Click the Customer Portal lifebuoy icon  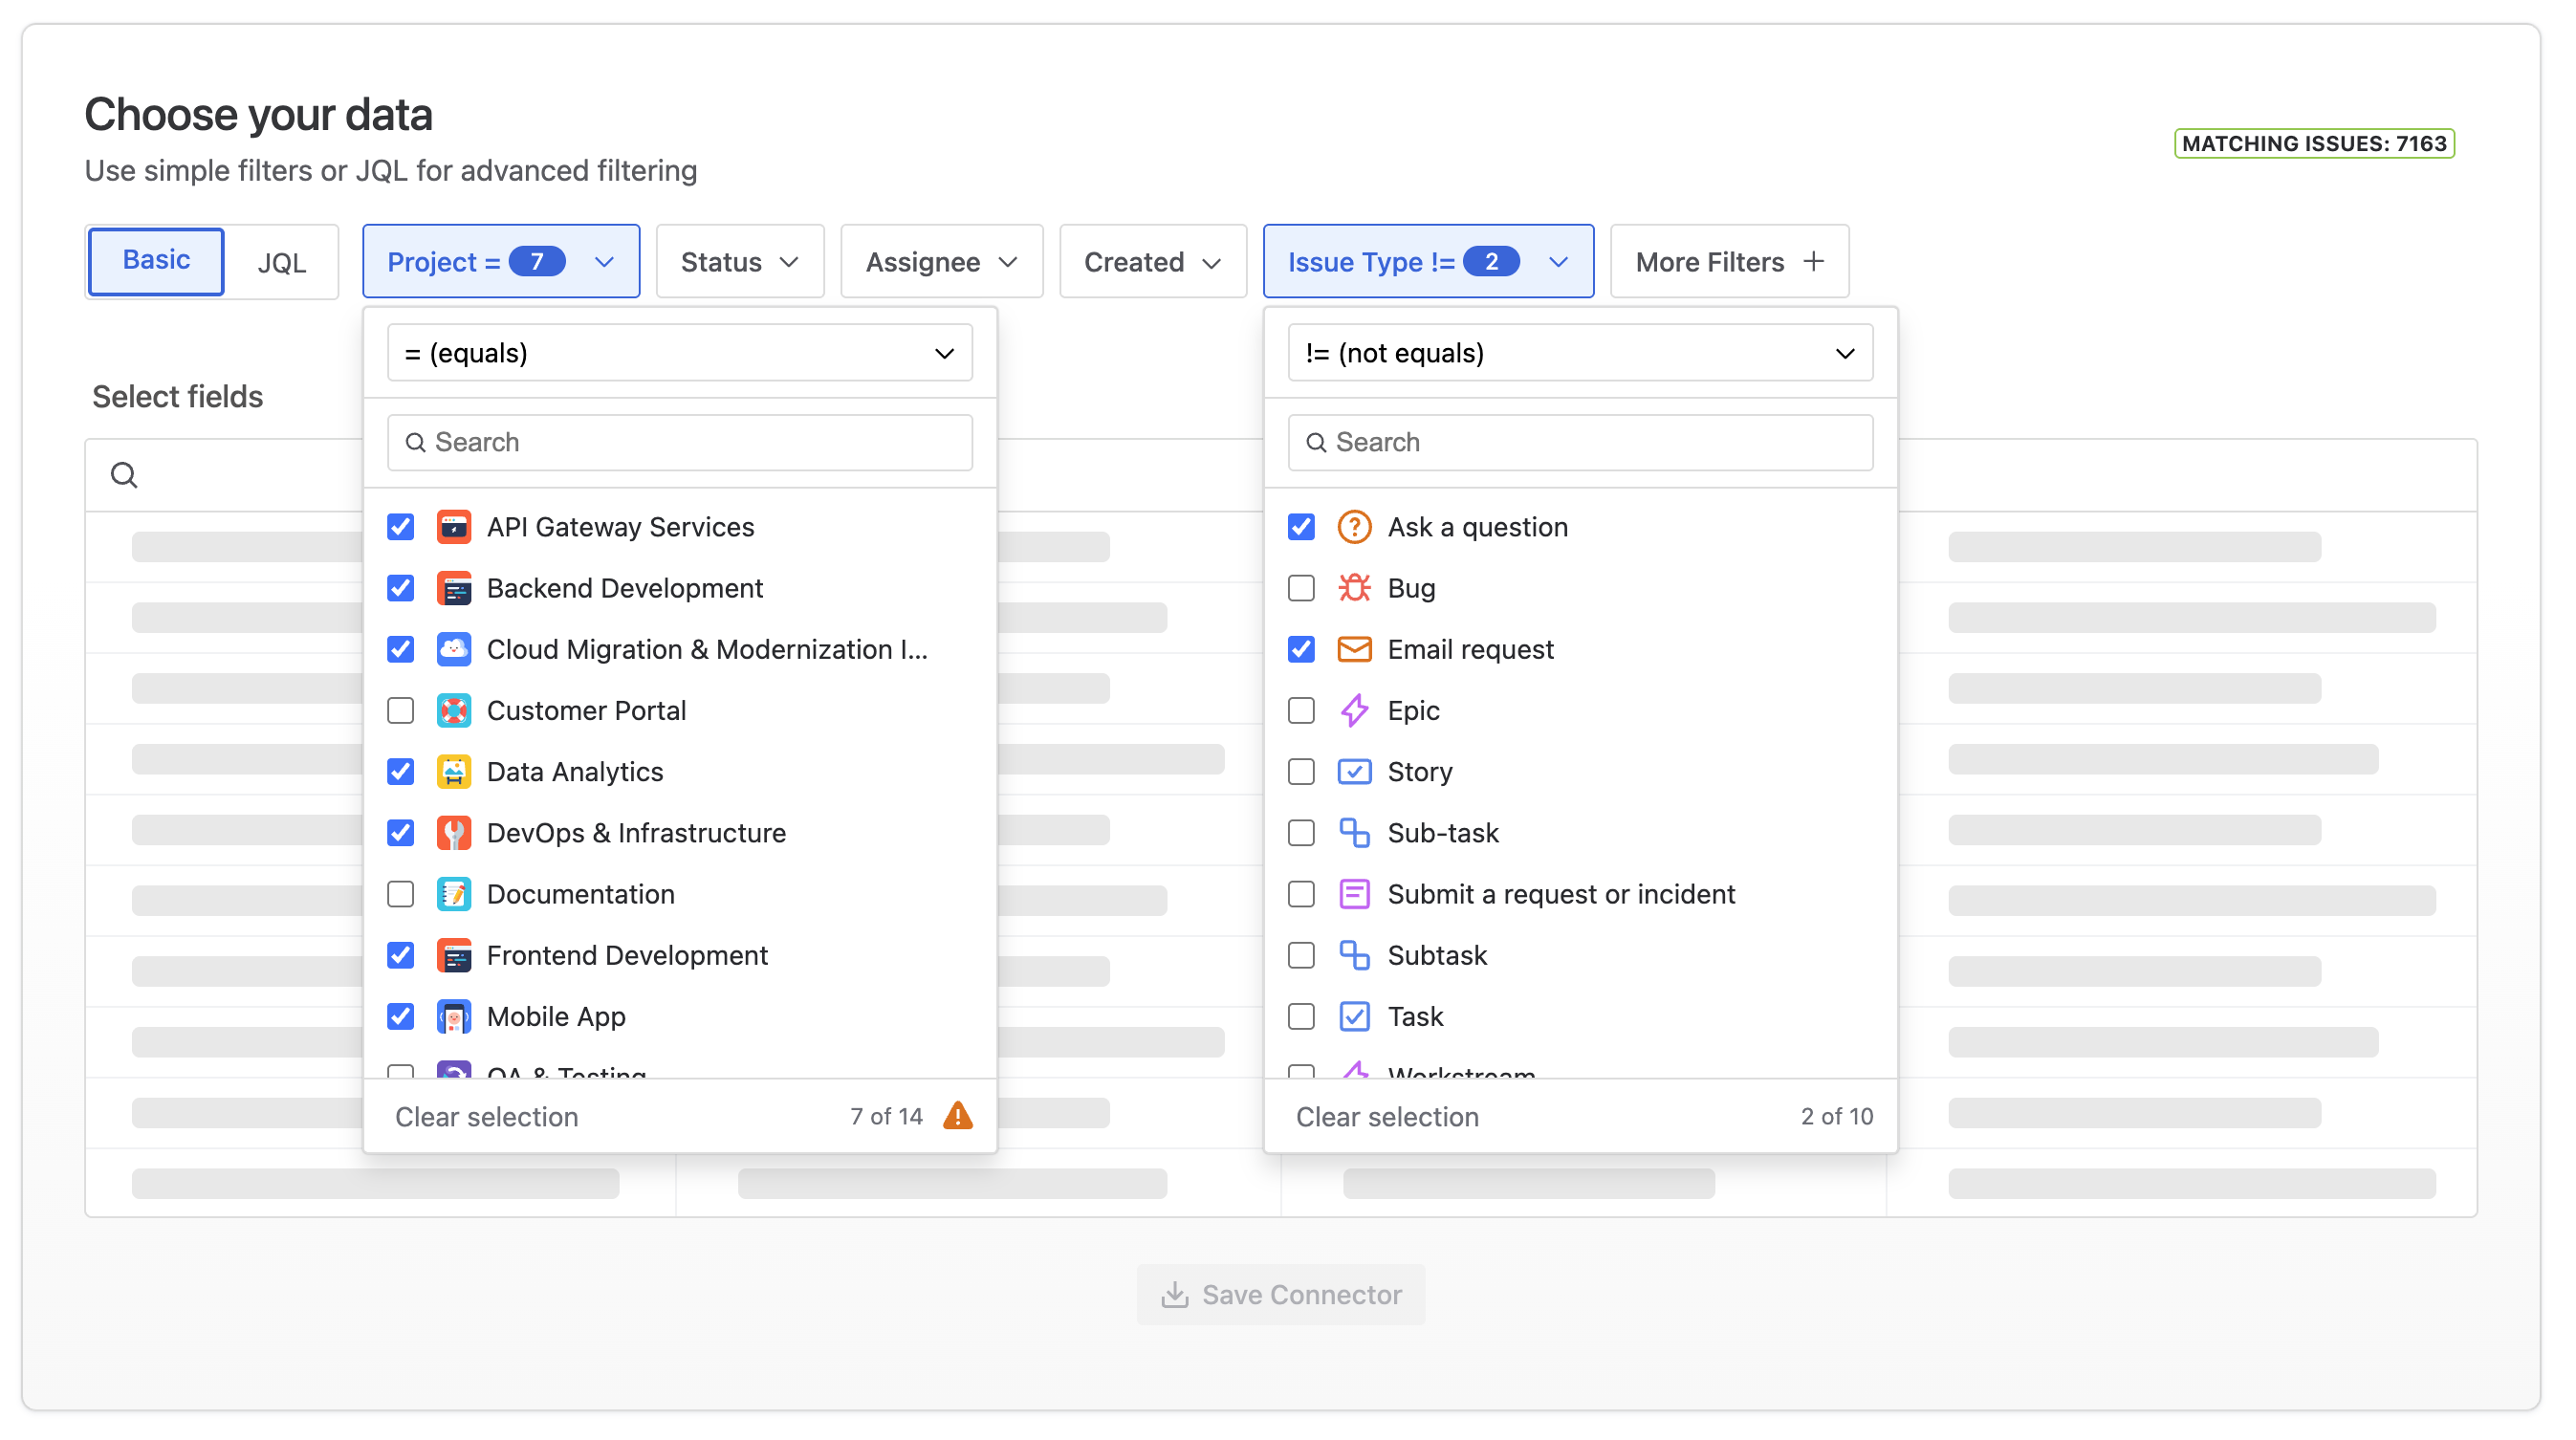[454, 710]
